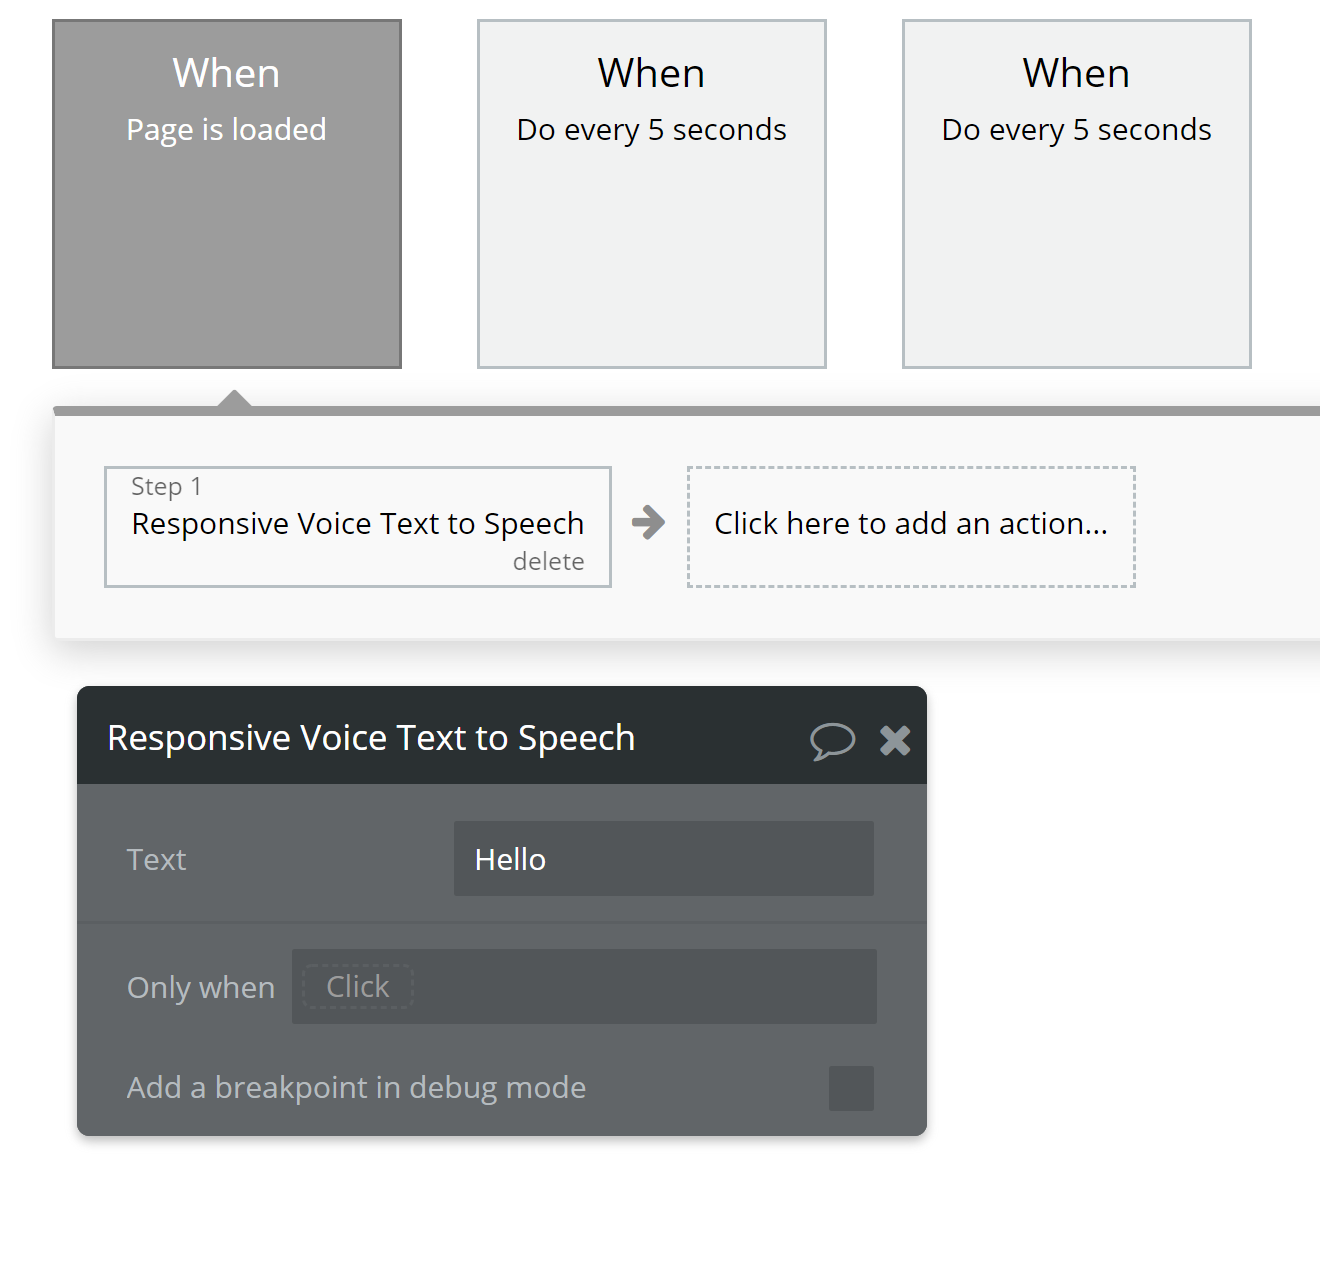Click the panel's "Responsive Voice Text to Speech" title
The height and width of the screenshot is (1269, 1320).
click(371, 738)
